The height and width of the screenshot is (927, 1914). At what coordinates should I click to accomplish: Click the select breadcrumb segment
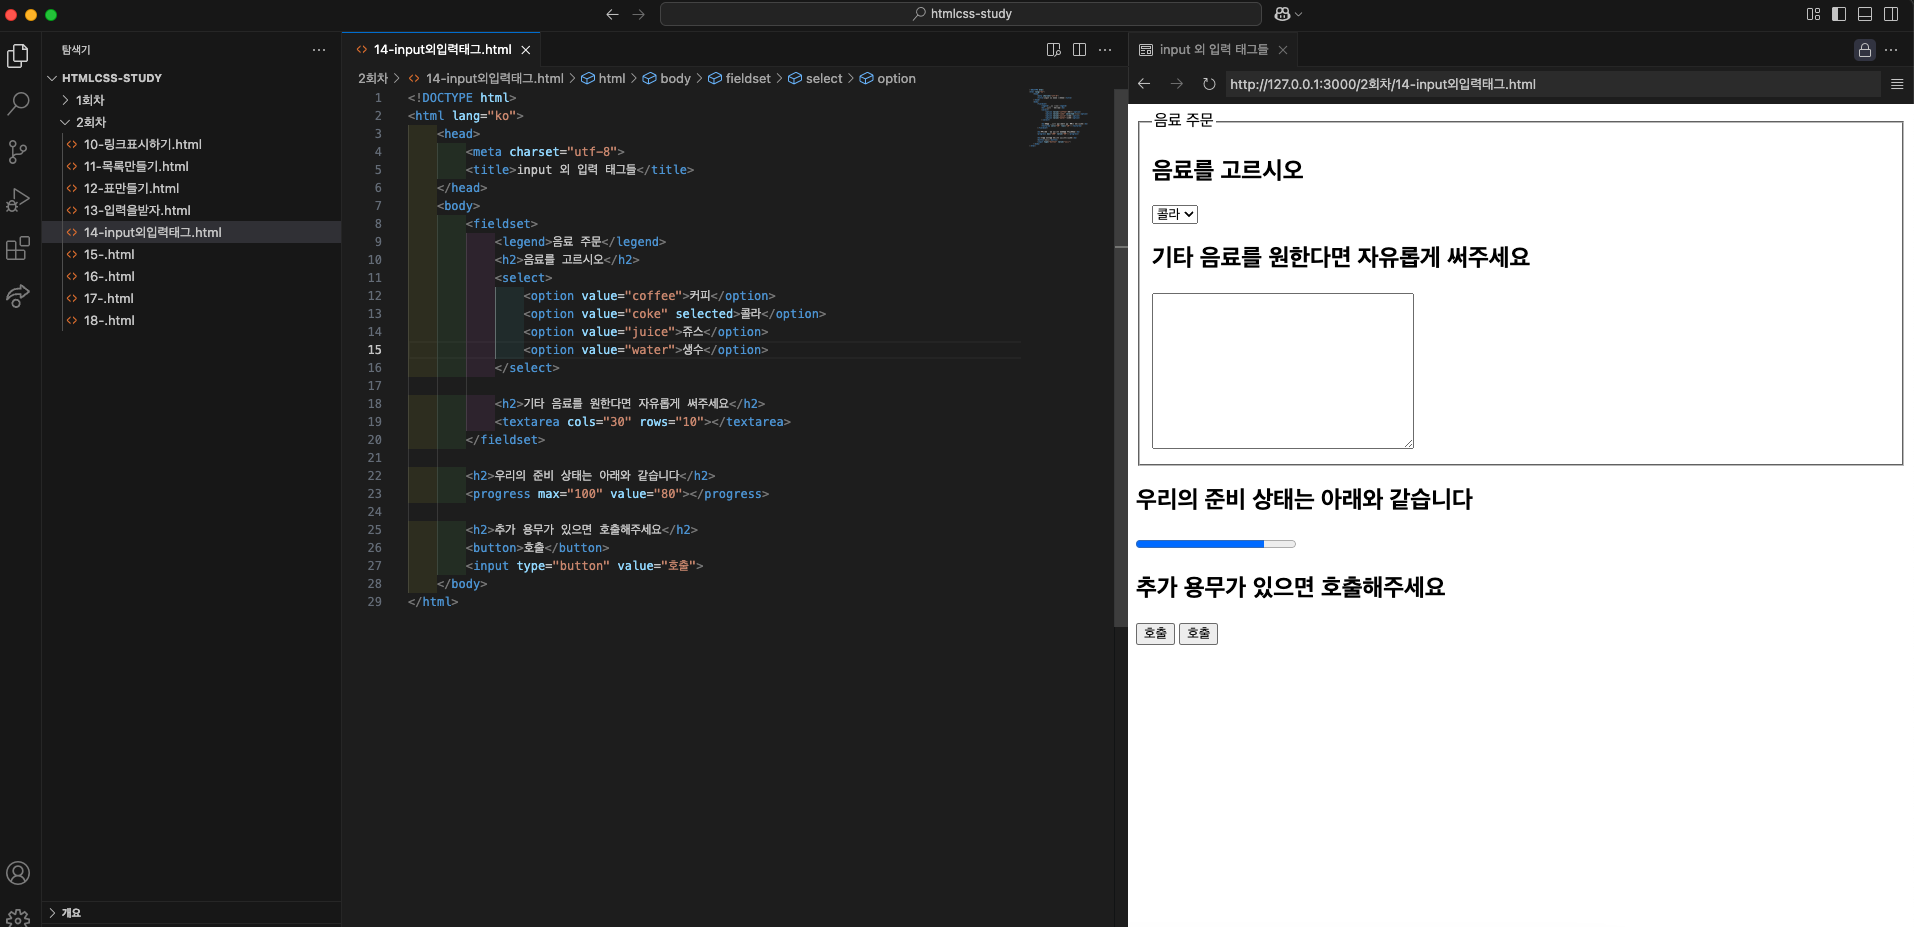pyautogui.click(x=816, y=78)
